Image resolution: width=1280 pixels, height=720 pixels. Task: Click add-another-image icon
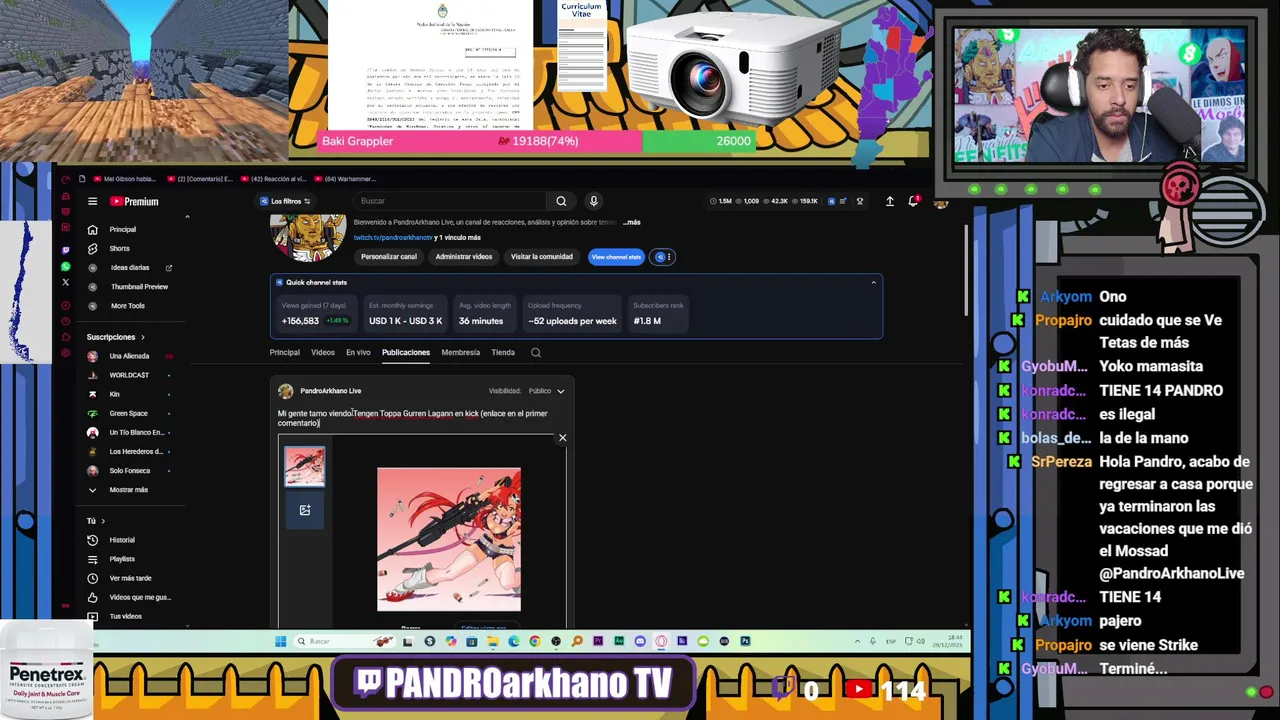pos(305,510)
